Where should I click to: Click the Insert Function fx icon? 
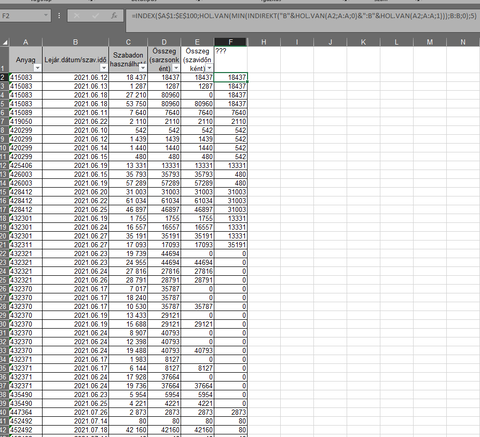tap(114, 16)
